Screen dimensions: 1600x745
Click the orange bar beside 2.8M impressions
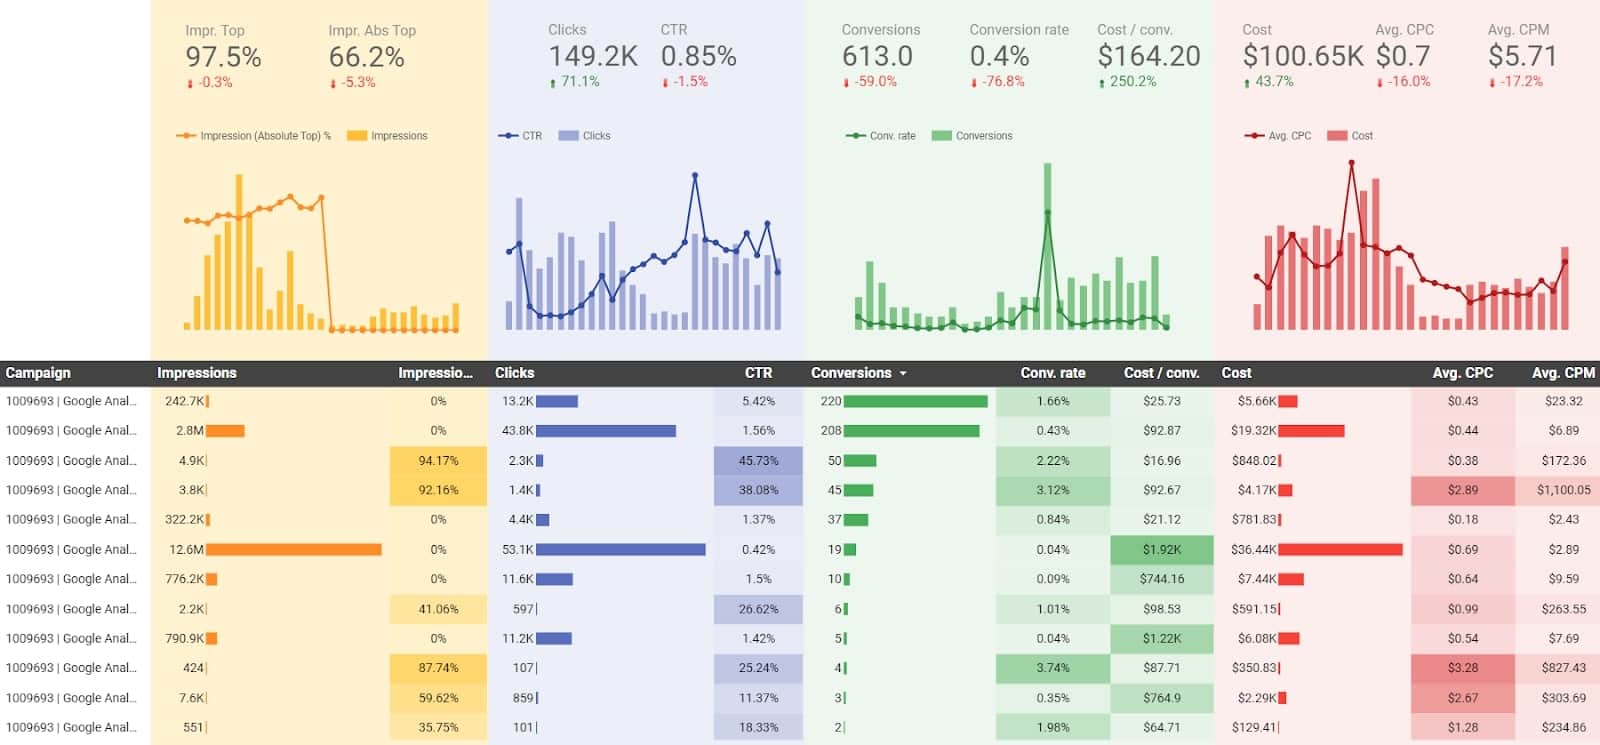pyautogui.click(x=225, y=431)
